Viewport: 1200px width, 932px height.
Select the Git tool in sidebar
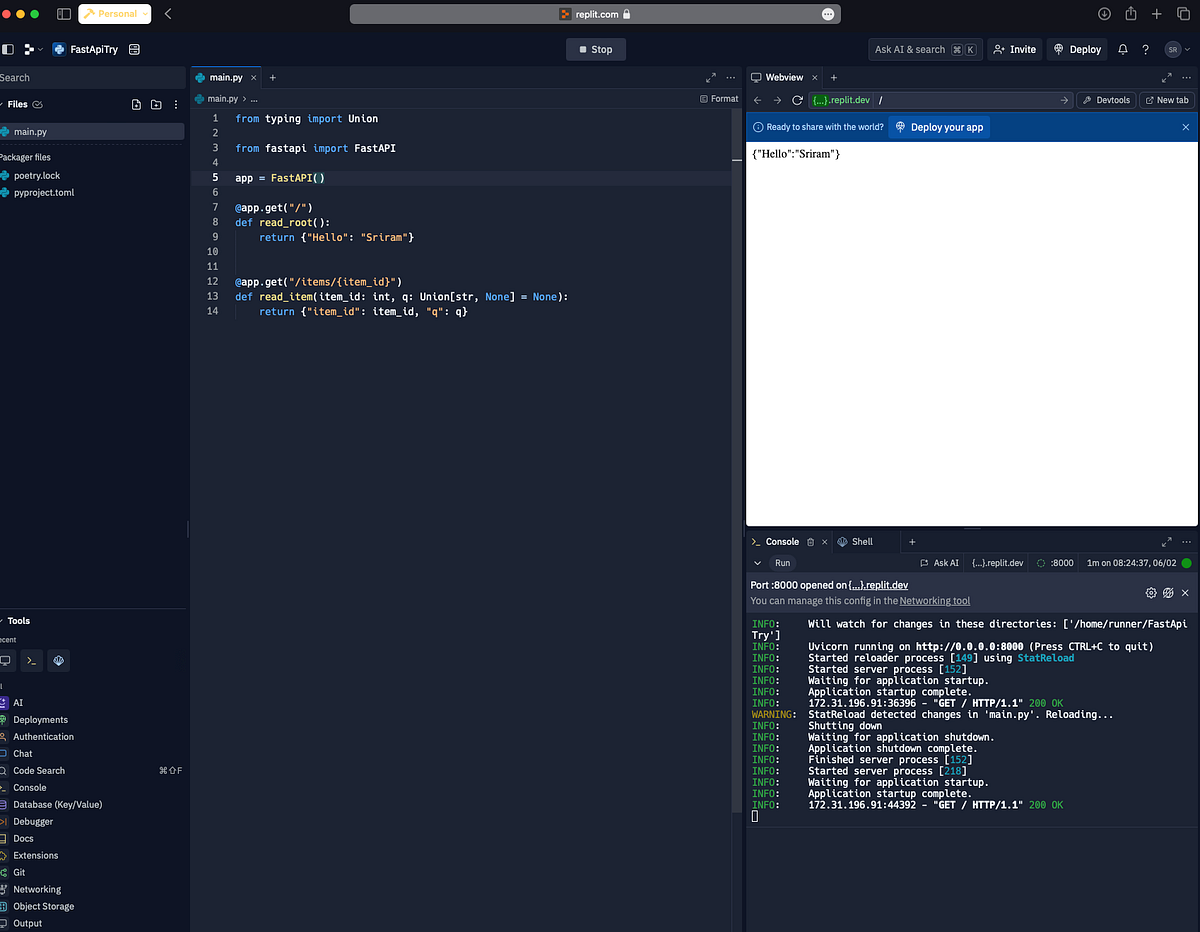20,872
